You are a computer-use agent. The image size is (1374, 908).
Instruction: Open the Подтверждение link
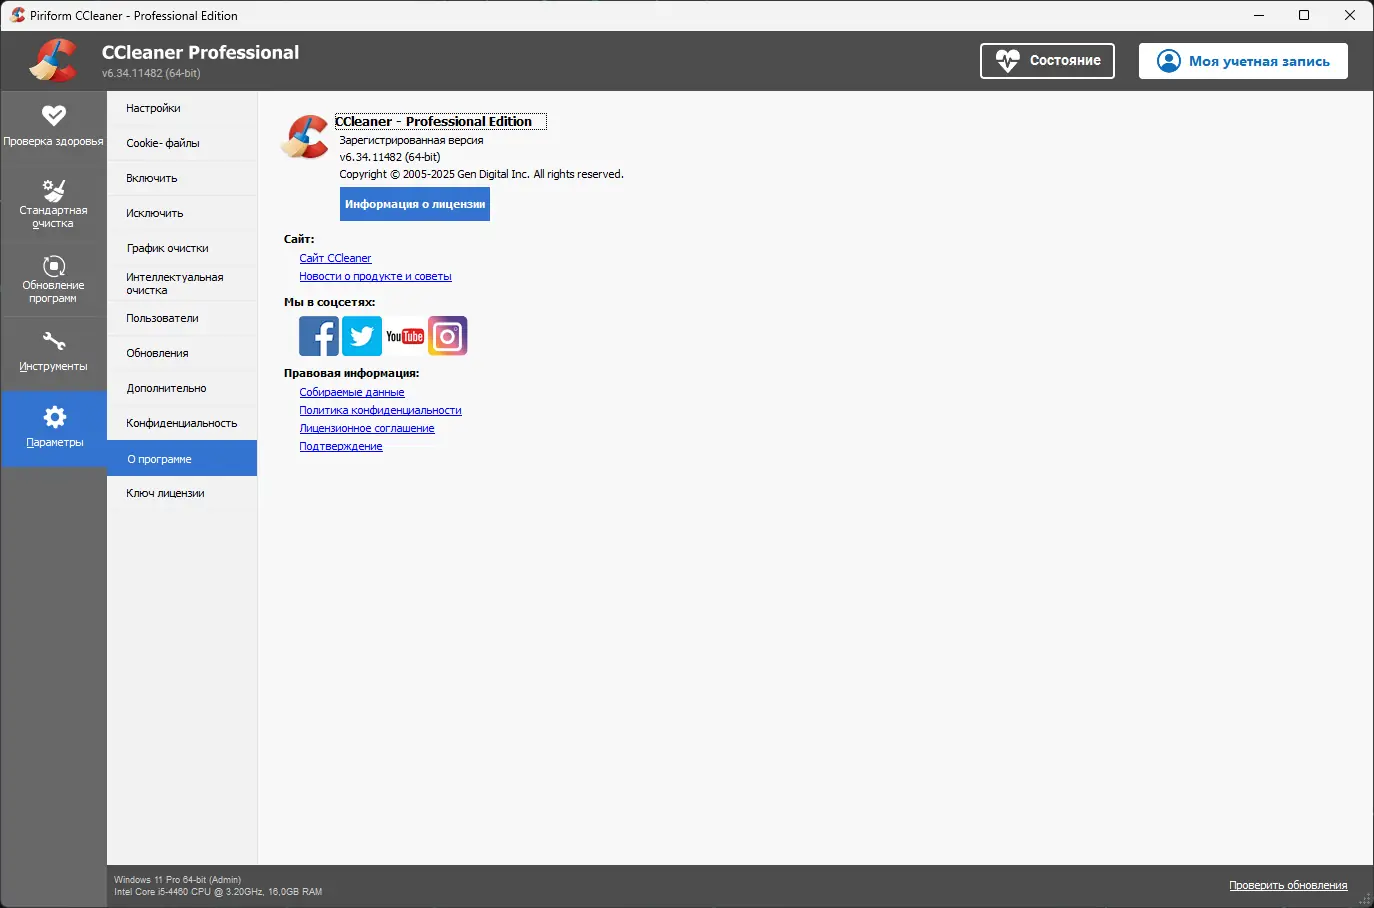[x=341, y=446]
